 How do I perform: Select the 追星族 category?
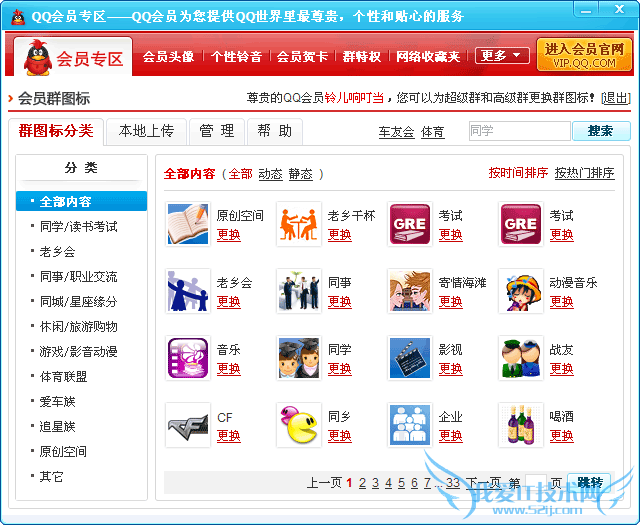point(57,427)
